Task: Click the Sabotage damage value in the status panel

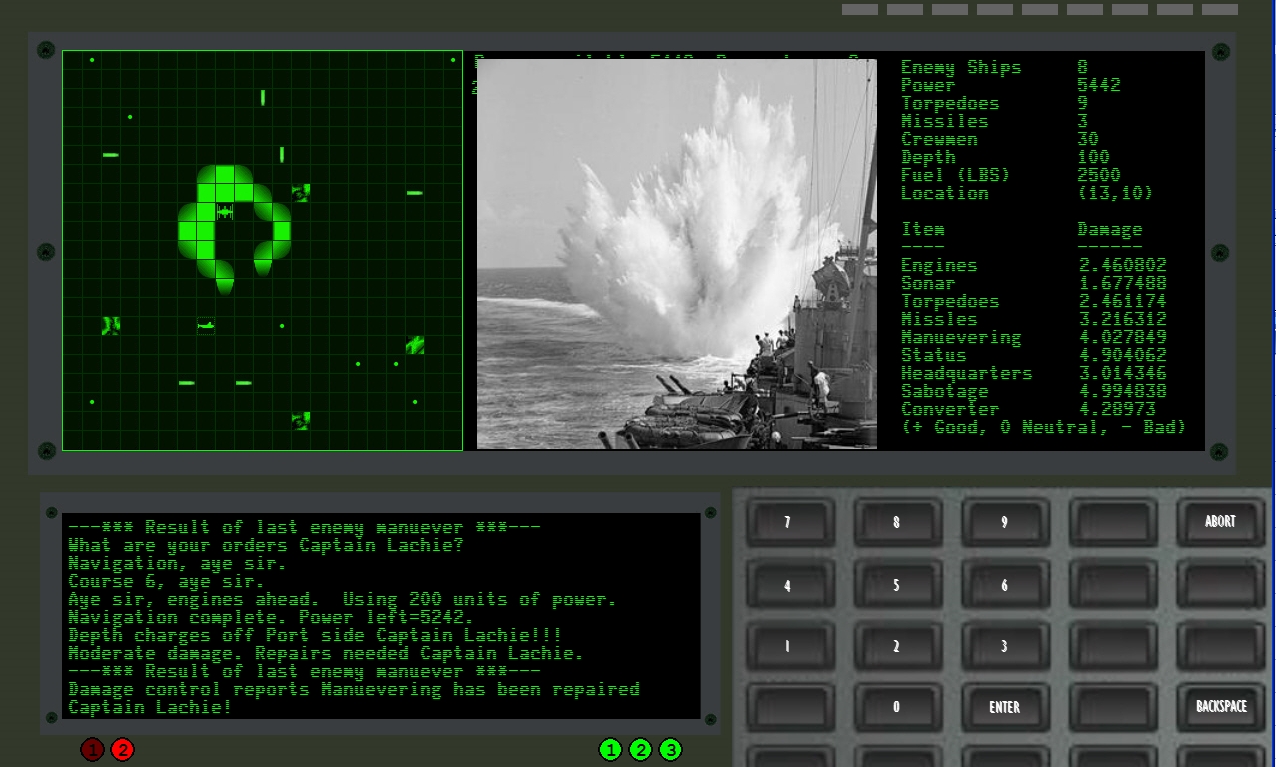Action: click(1122, 391)
